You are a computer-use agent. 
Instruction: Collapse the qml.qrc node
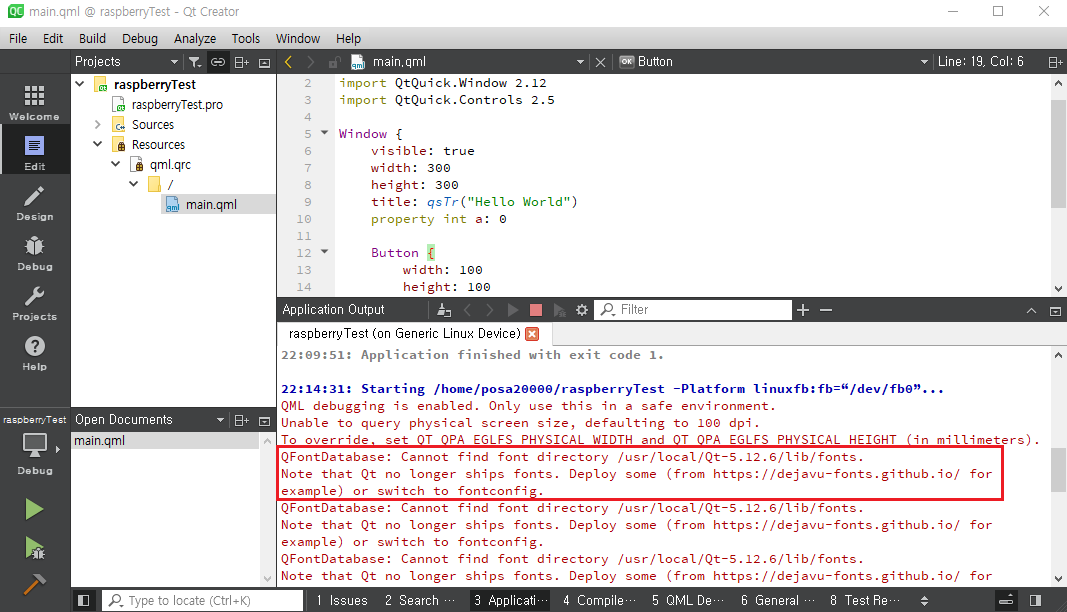[x=116, y=164]
